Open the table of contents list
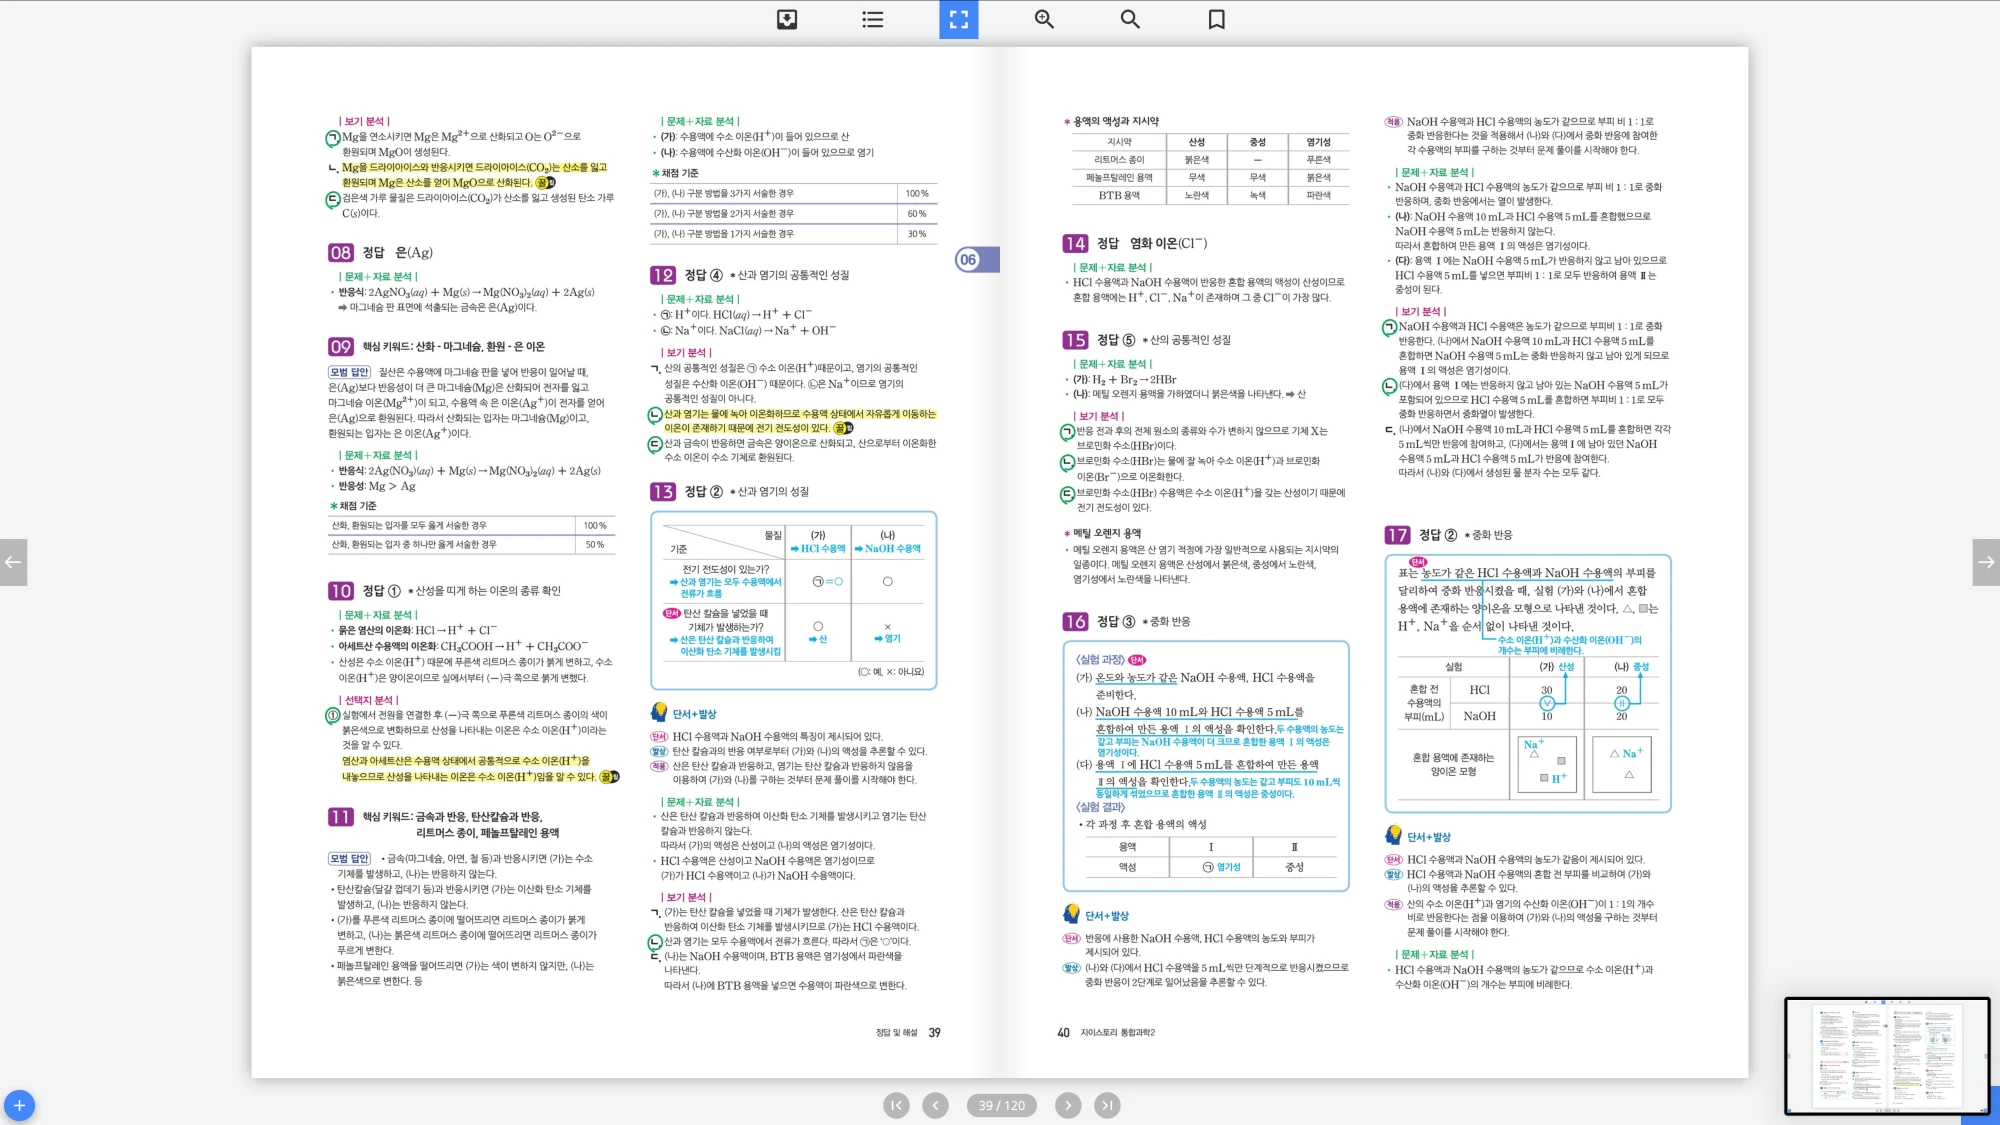The width and height of the screenshot is (2000, 1125). [872, 19]
